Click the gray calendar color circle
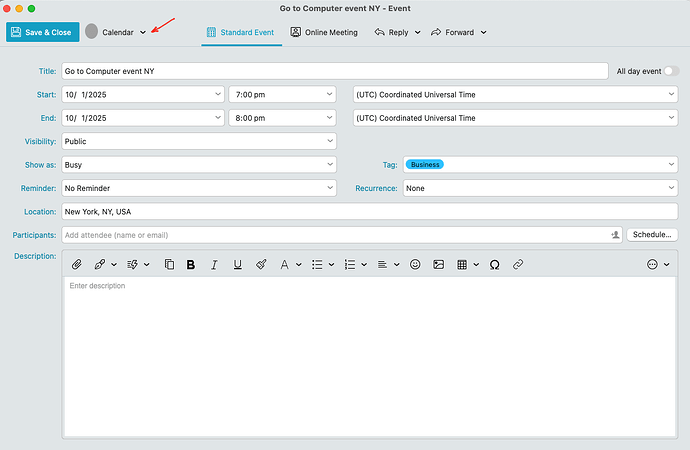690x450 pixels. pyautogui.click(x=92, y=31)
